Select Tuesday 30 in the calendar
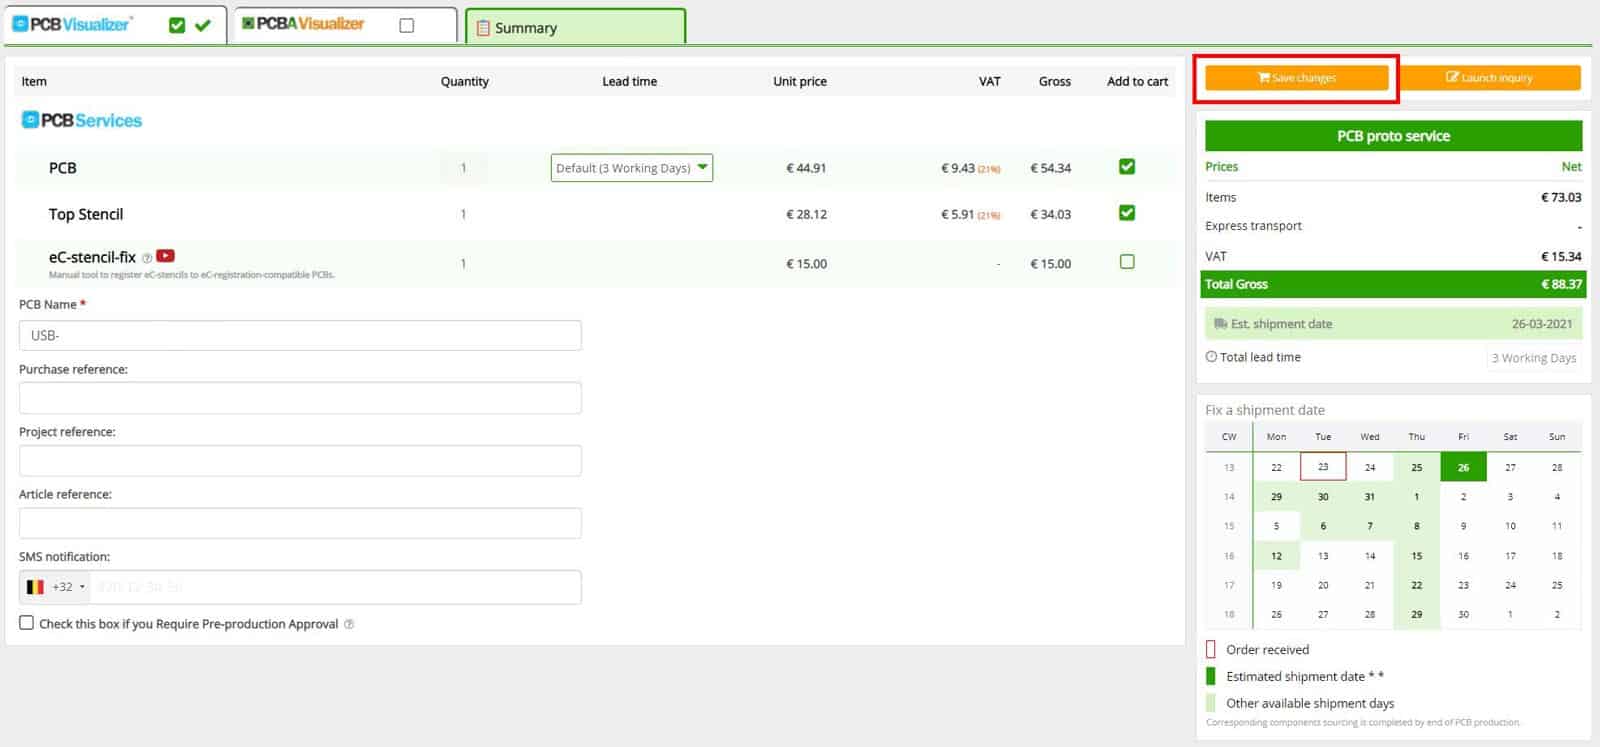Screen dimensions: 1600x747 1323,496
